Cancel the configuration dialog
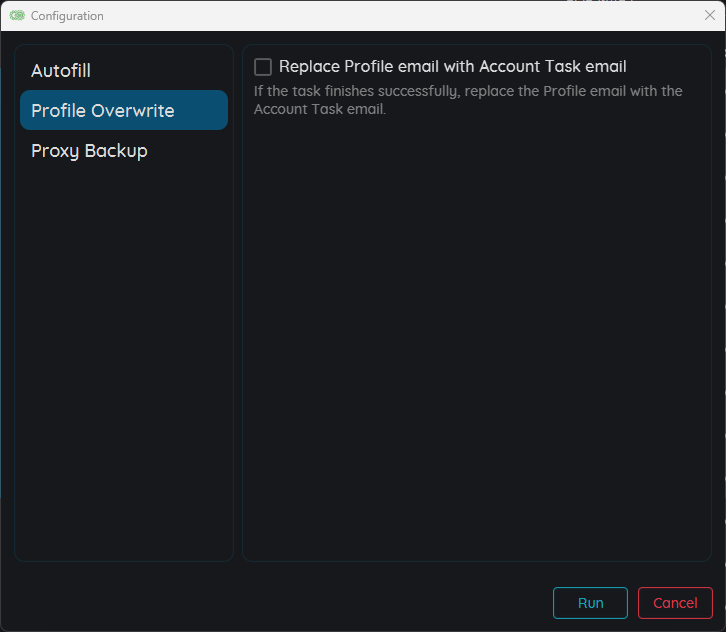726x632 pixels. (675, 602)
